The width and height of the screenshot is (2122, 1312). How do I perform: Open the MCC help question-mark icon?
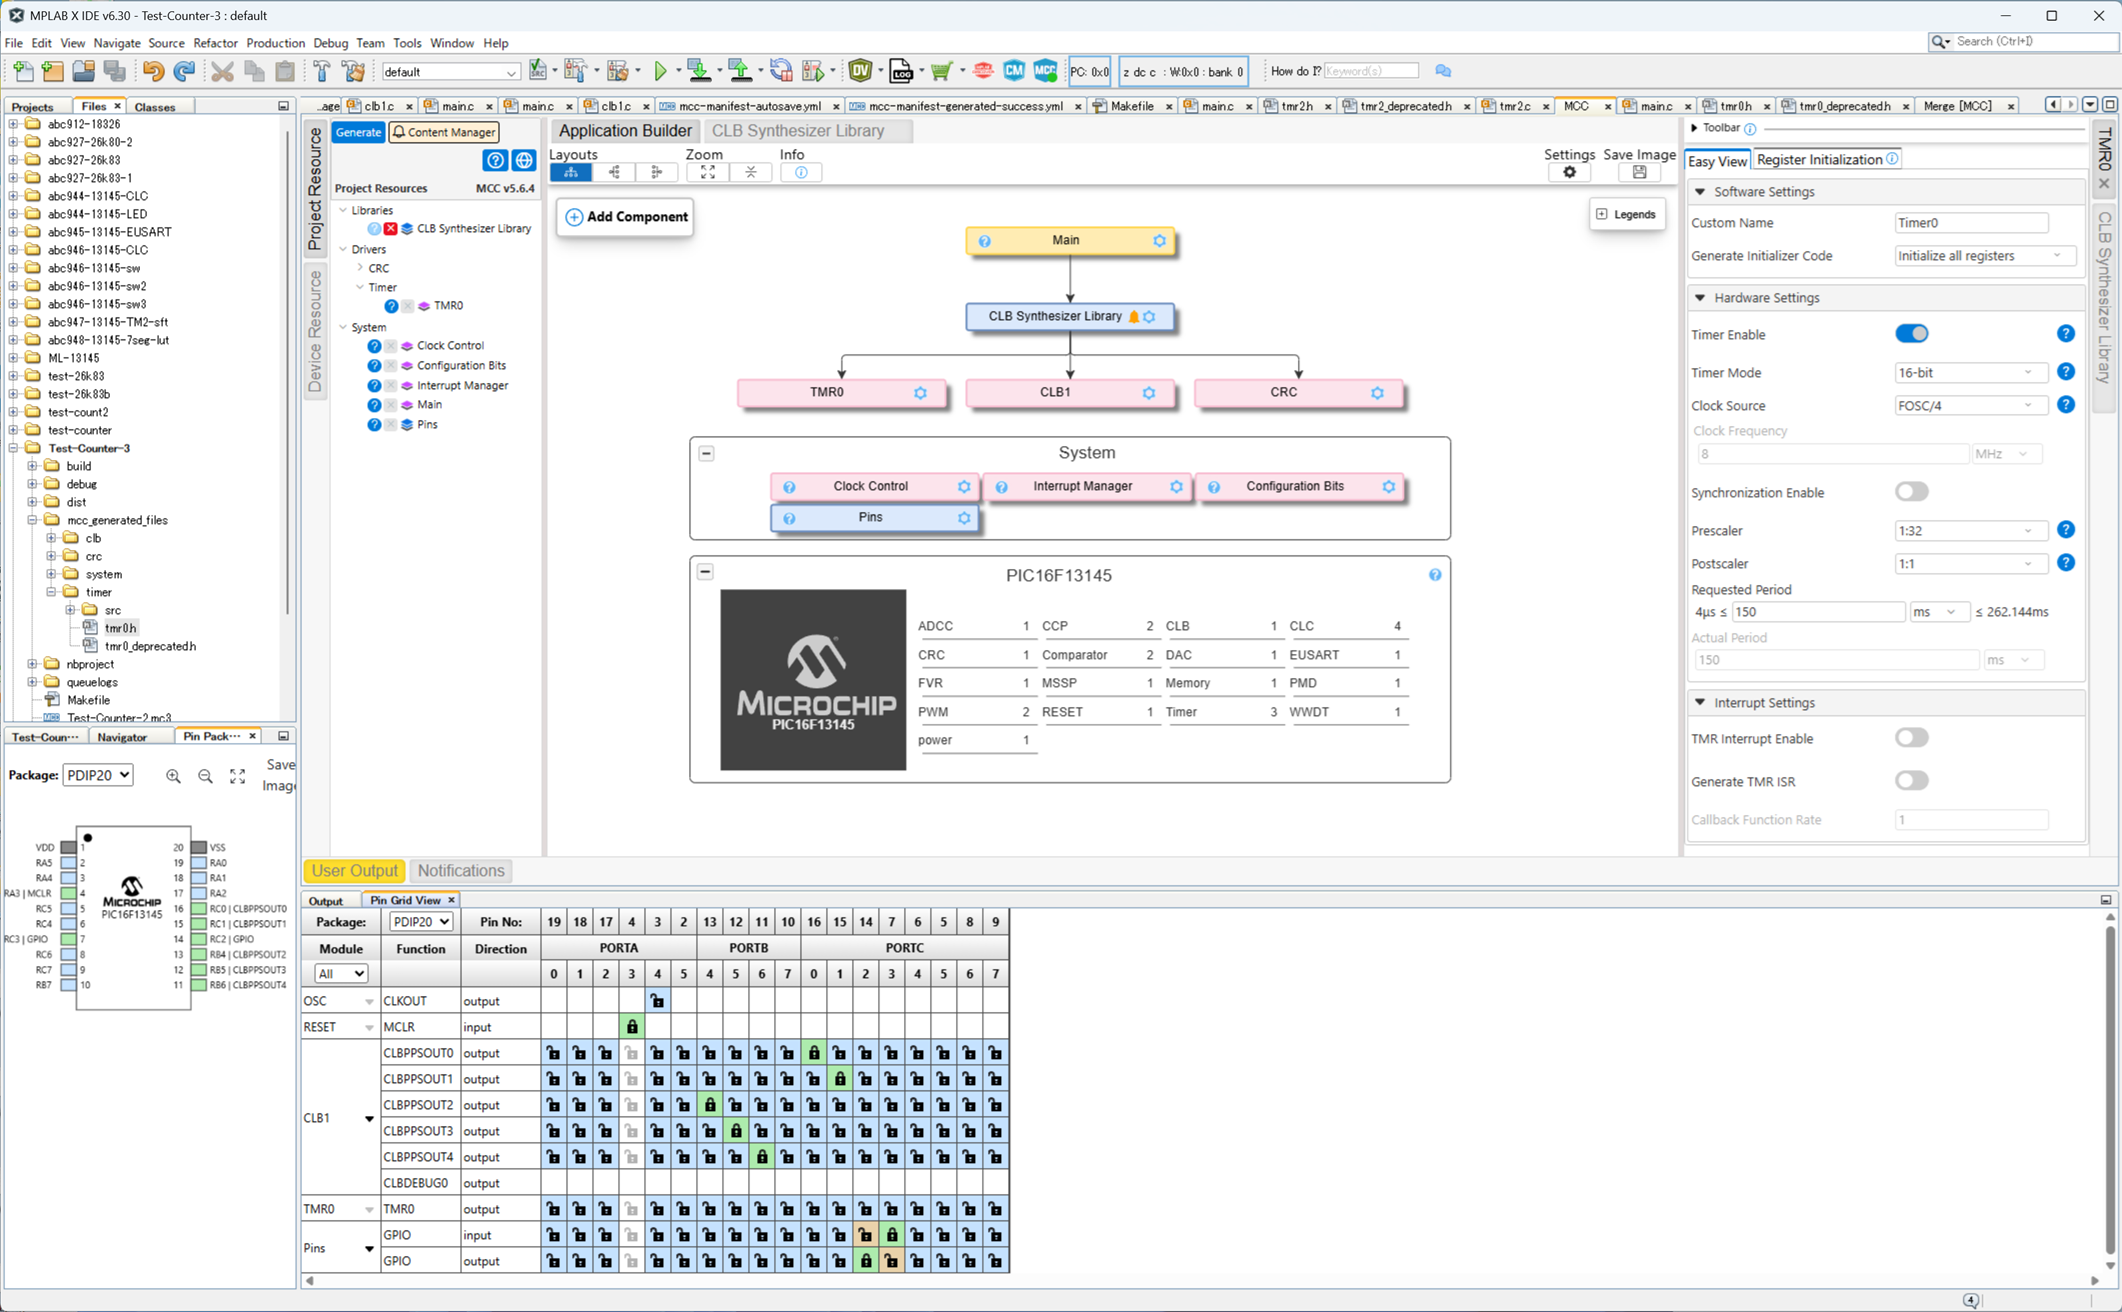pos(495,160)
